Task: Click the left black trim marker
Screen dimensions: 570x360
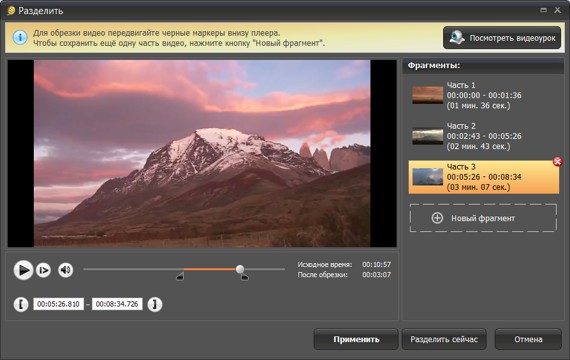Action: pyautogui.click(x=180, y=277)
